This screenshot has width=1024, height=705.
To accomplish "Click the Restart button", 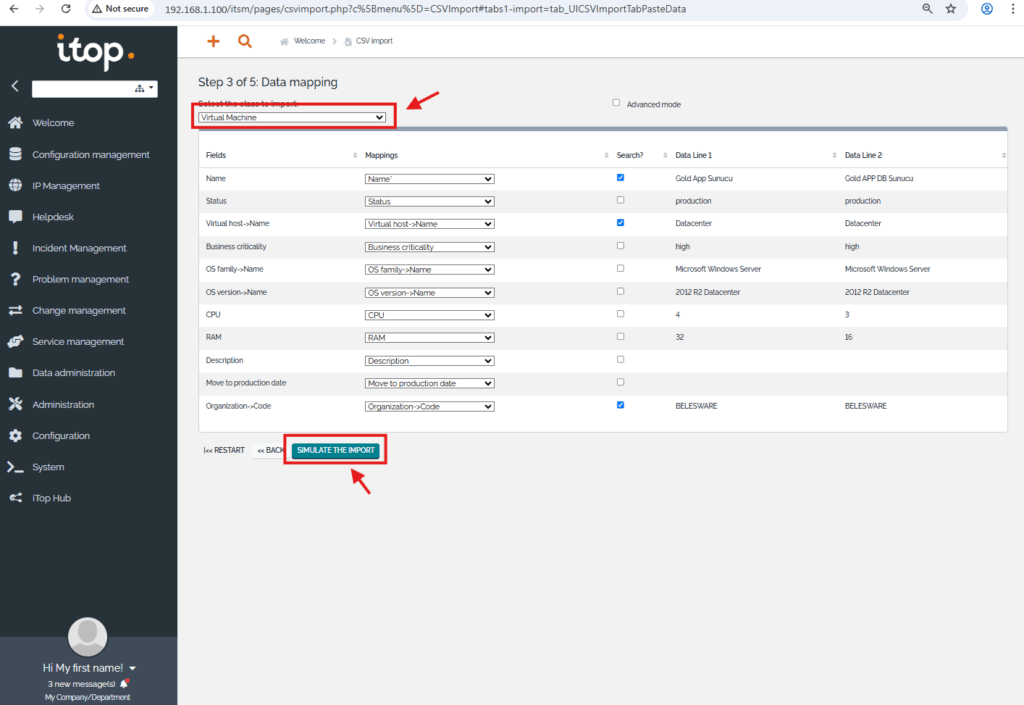I will point(224,450).
